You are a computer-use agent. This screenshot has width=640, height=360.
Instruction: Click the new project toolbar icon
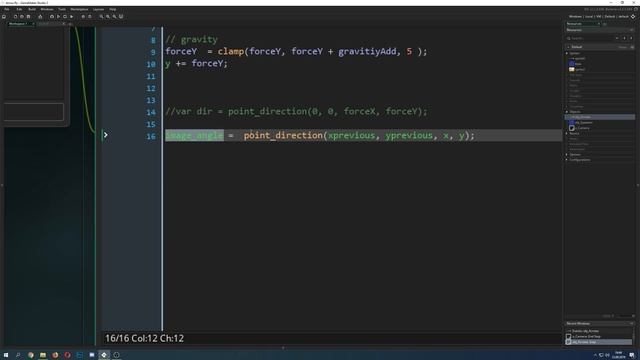pos(16,17)
